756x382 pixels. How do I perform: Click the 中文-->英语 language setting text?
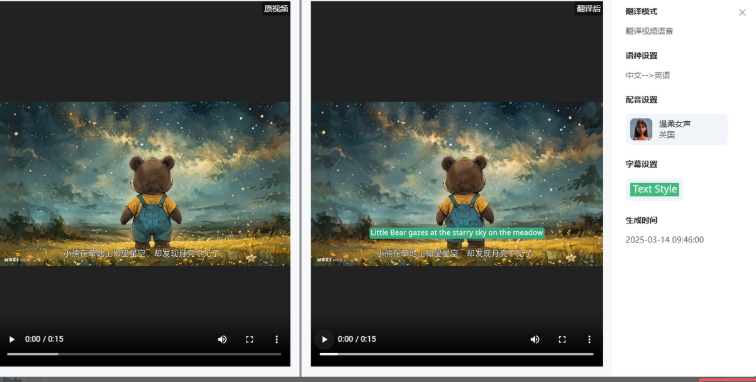pyautogui.click(x=648, y=75)
